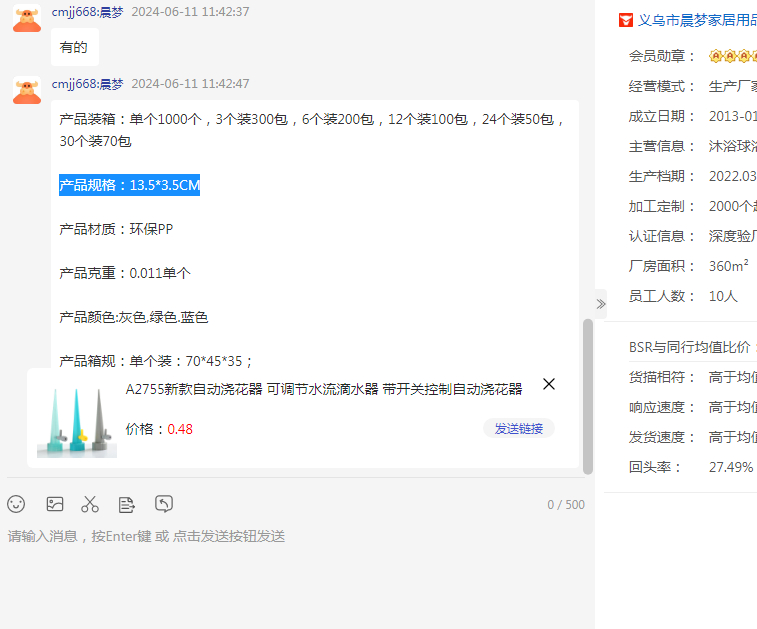Click the 响应速度 row
The image size is (757, 629).
[x=693, y=407]
